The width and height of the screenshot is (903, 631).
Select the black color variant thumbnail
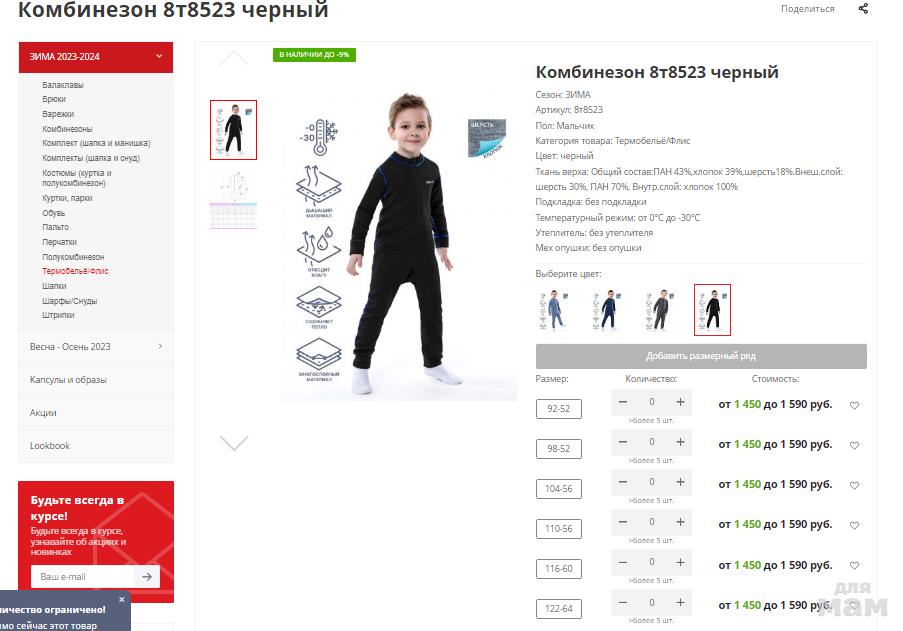pyautogui.click(x=712, y=310)
